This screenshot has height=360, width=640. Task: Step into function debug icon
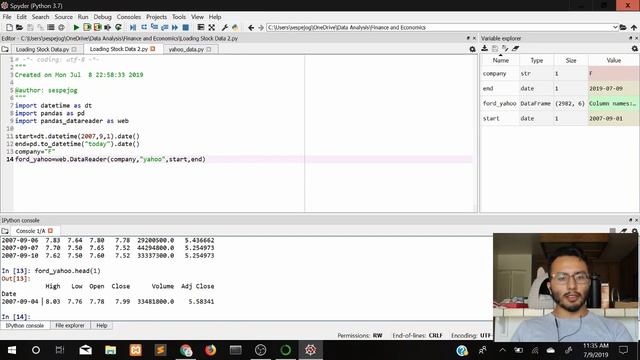[154, 27]
